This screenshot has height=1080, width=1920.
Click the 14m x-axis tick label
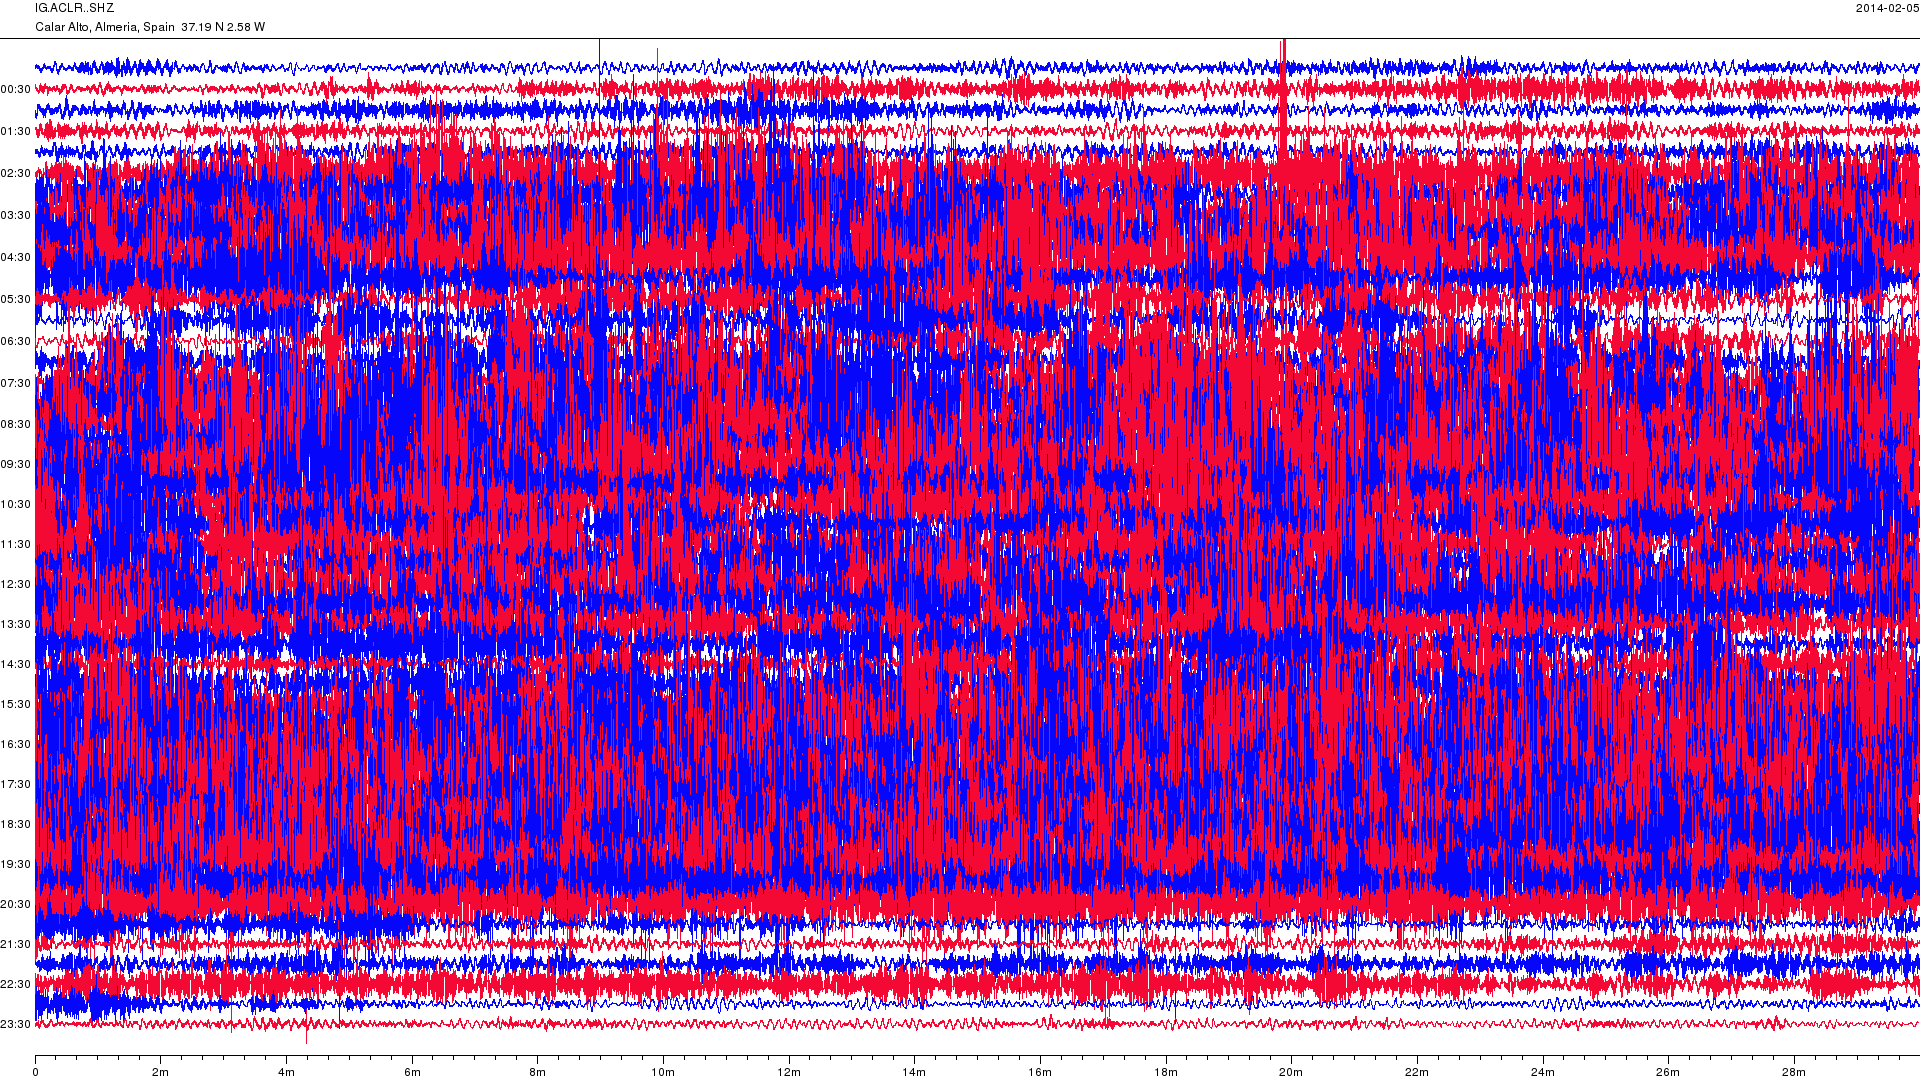[914, 1073]
